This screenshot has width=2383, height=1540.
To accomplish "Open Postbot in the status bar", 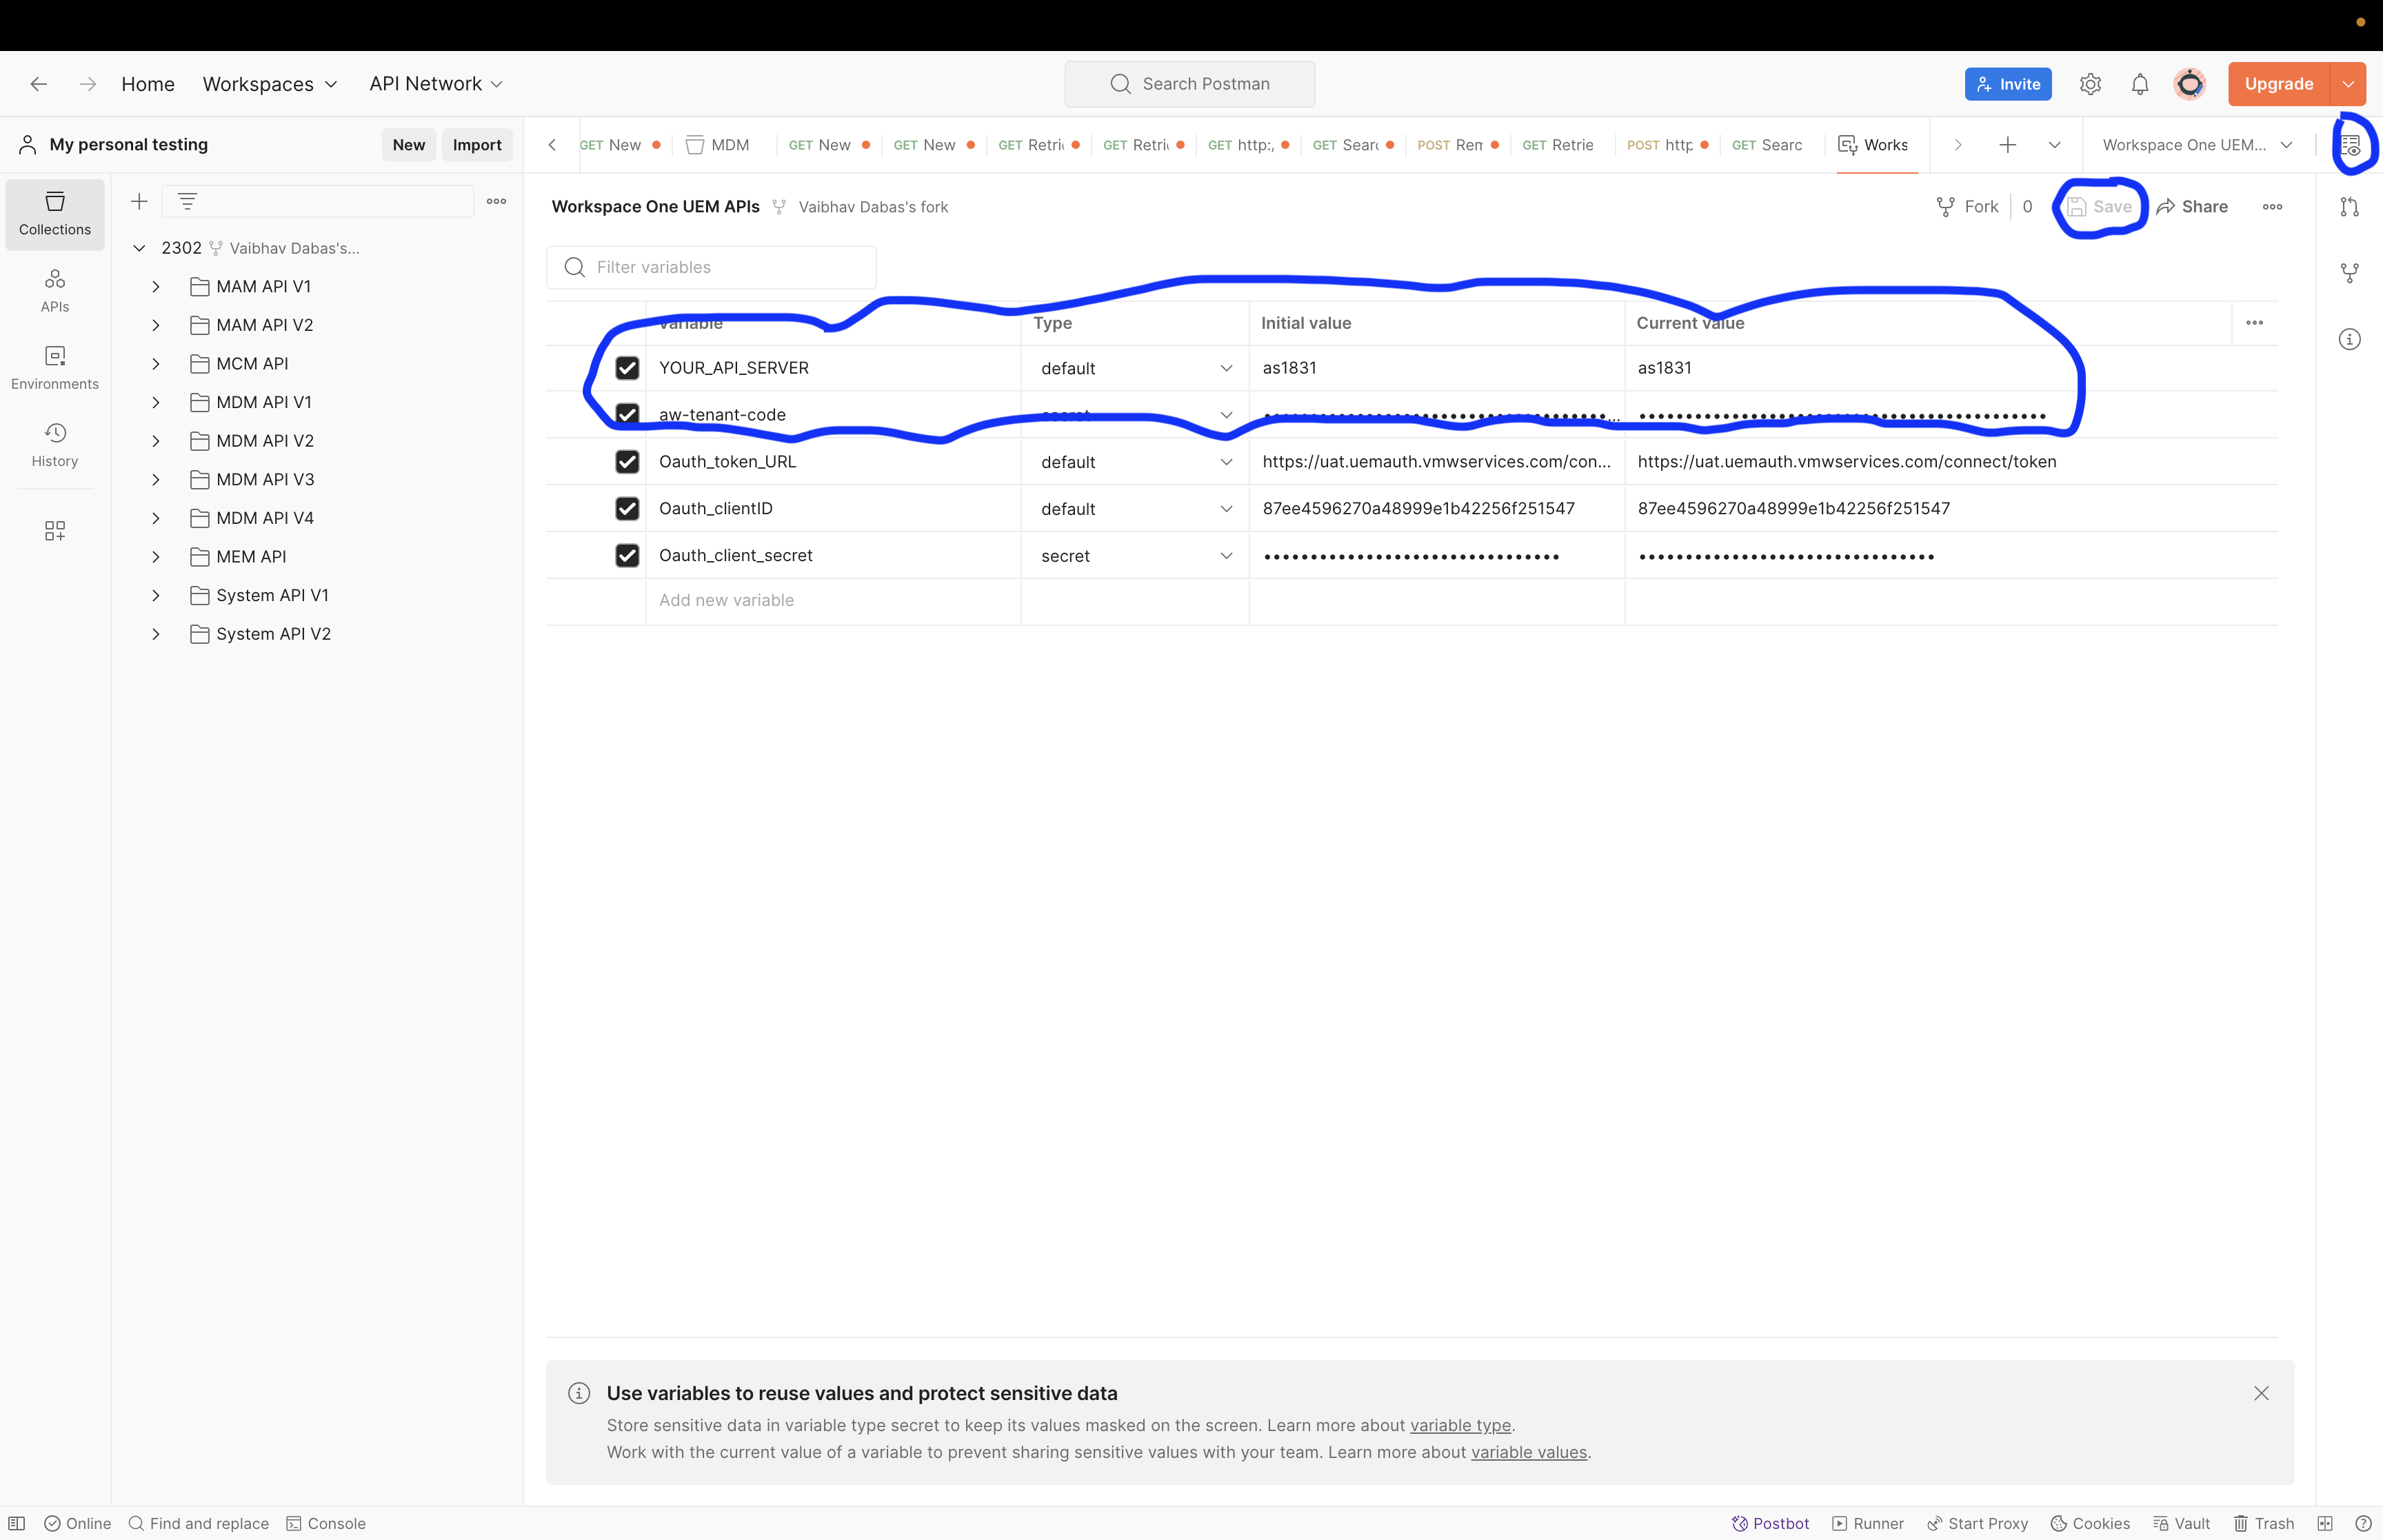I will click(x=1770, y=1523).
